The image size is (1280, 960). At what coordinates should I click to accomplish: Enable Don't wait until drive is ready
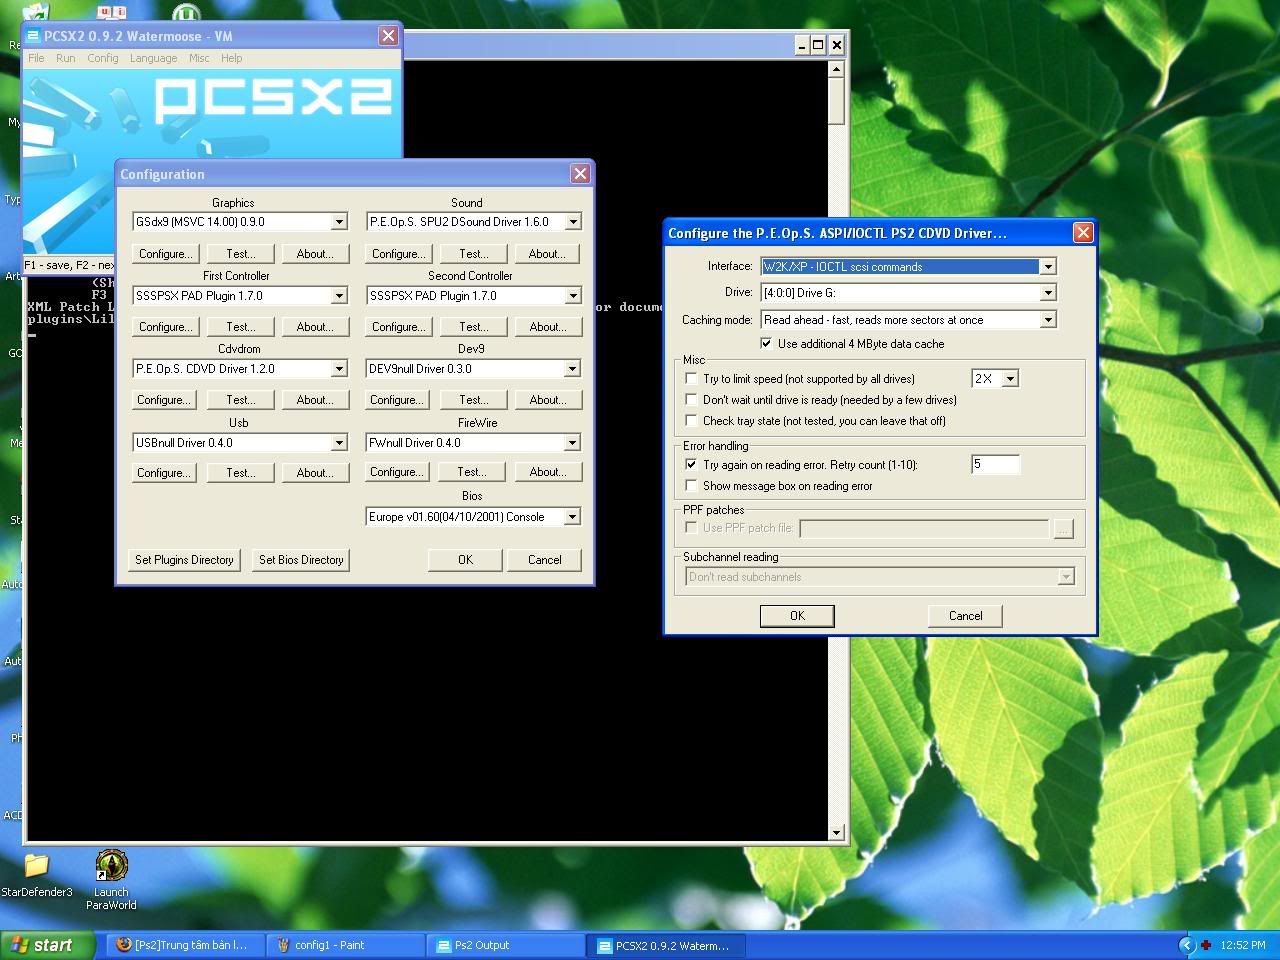pyautogui.click(x=691, y=400)
